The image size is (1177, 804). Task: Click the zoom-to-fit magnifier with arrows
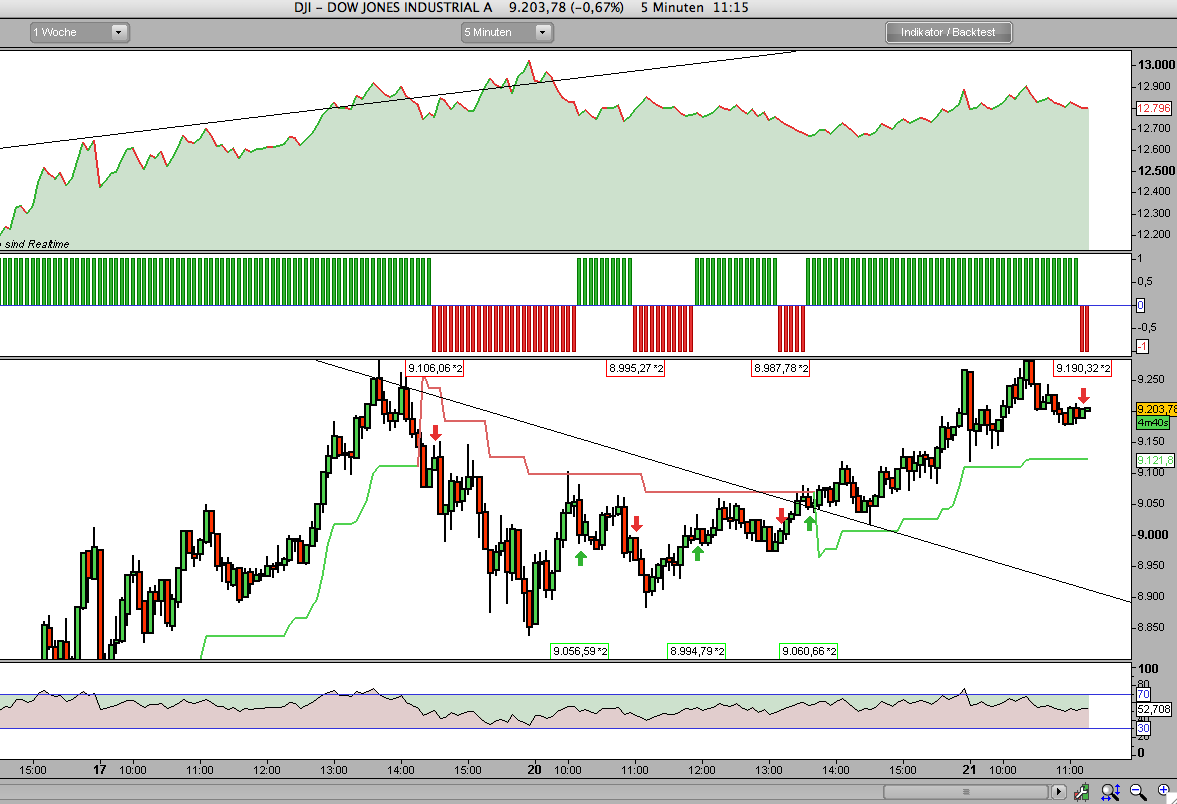click(x=1110, y=791)
